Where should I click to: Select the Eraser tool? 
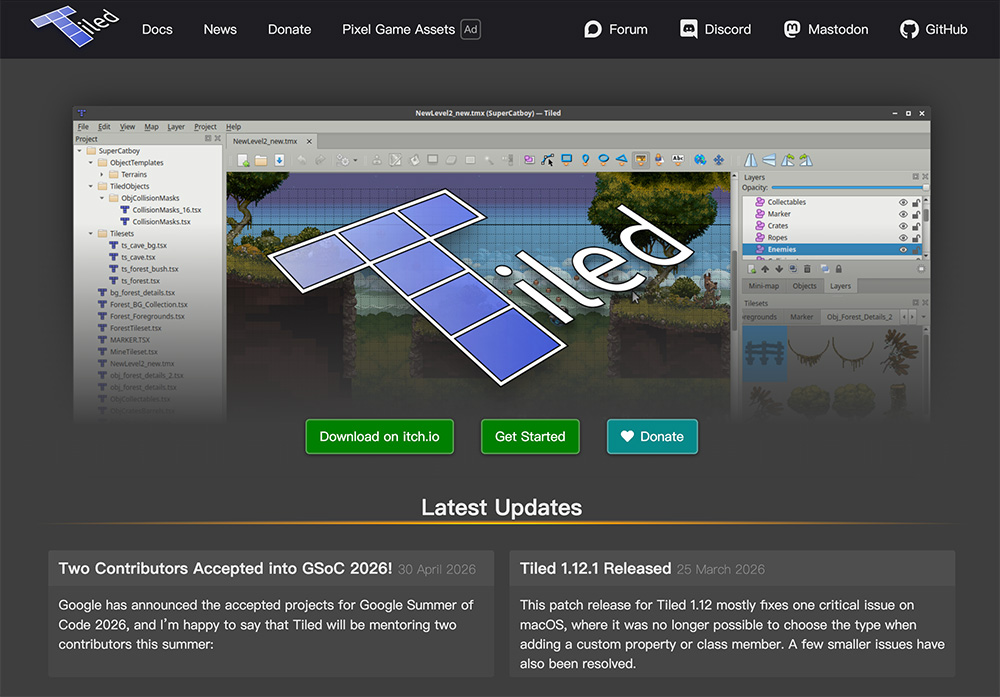(x=451, y=160)
